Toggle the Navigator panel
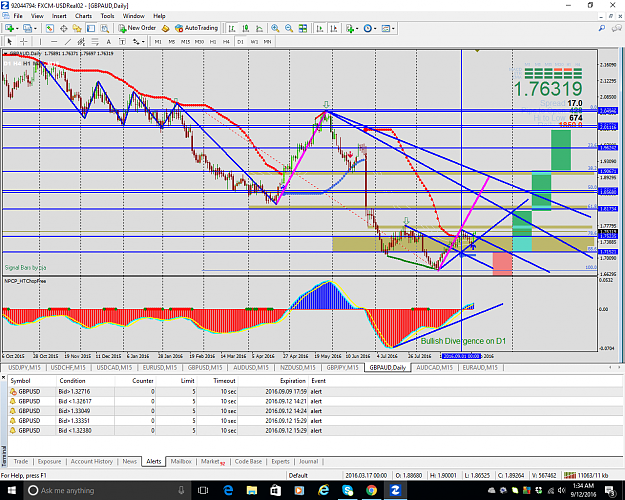625x500 pixels. pyautogui.click(x=77, y=28)
